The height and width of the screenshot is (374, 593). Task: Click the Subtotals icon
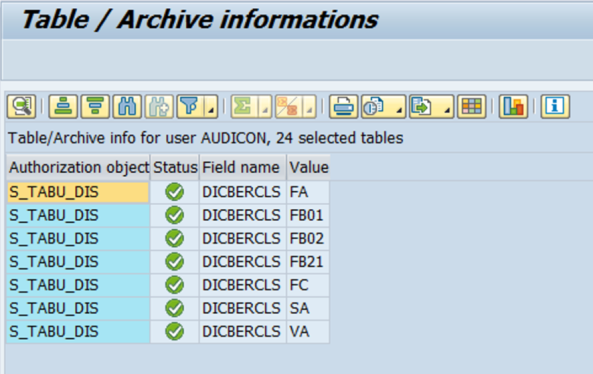click(x=289, y=106)
